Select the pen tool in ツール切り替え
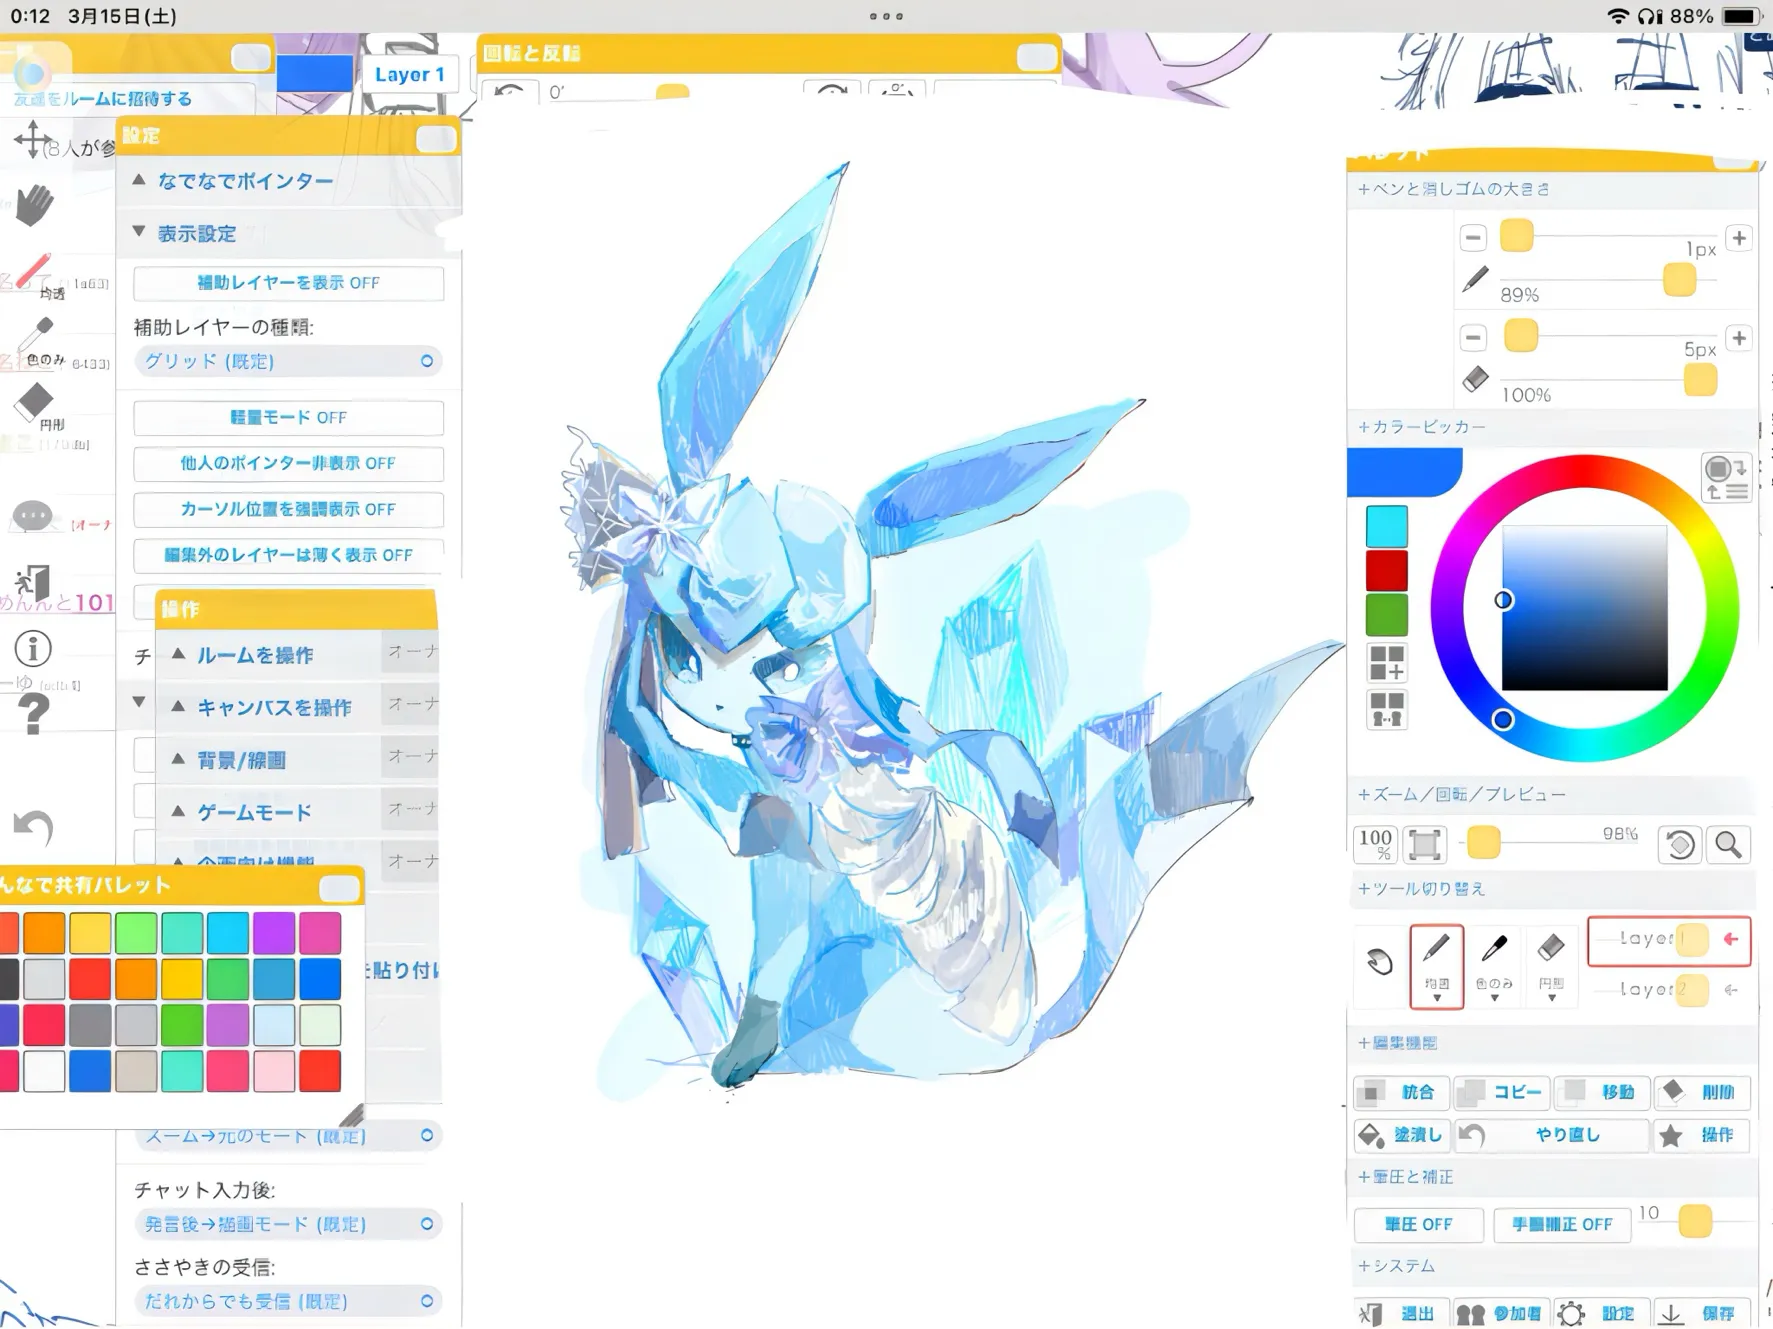Viewport: 1773px width, 1329px height. [x=1437, y=966]
